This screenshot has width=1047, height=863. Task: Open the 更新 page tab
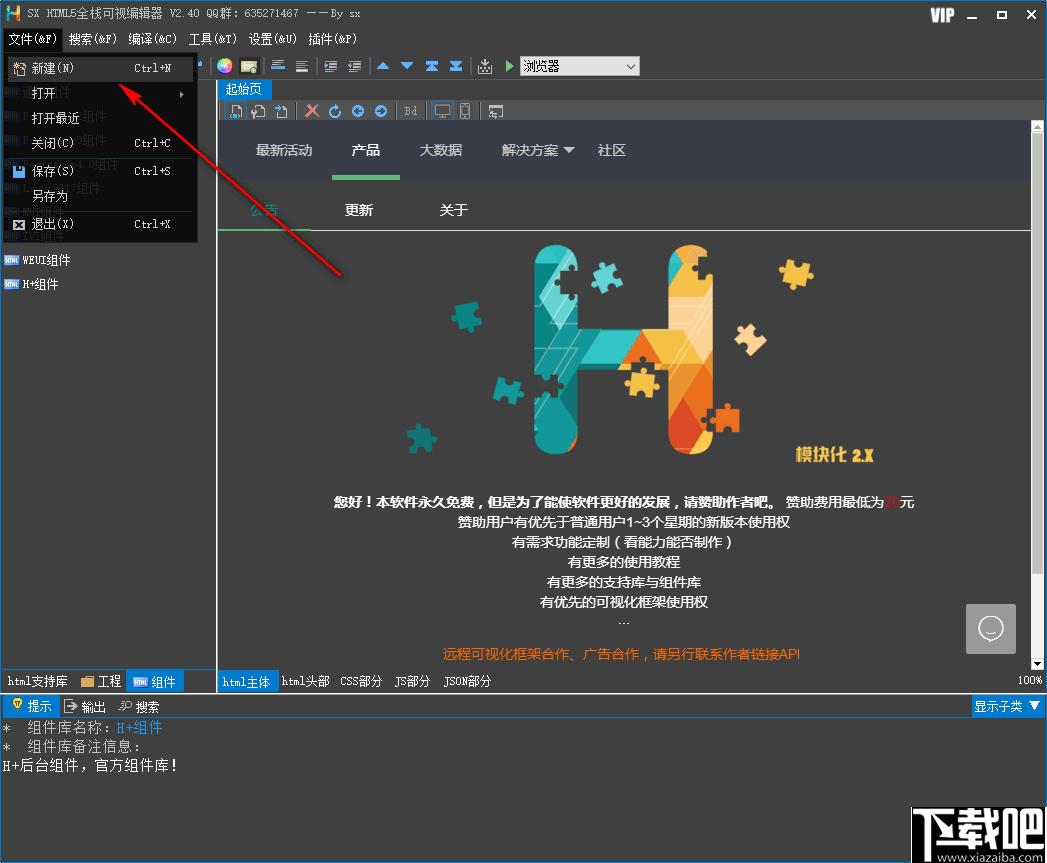pos(359,210)
